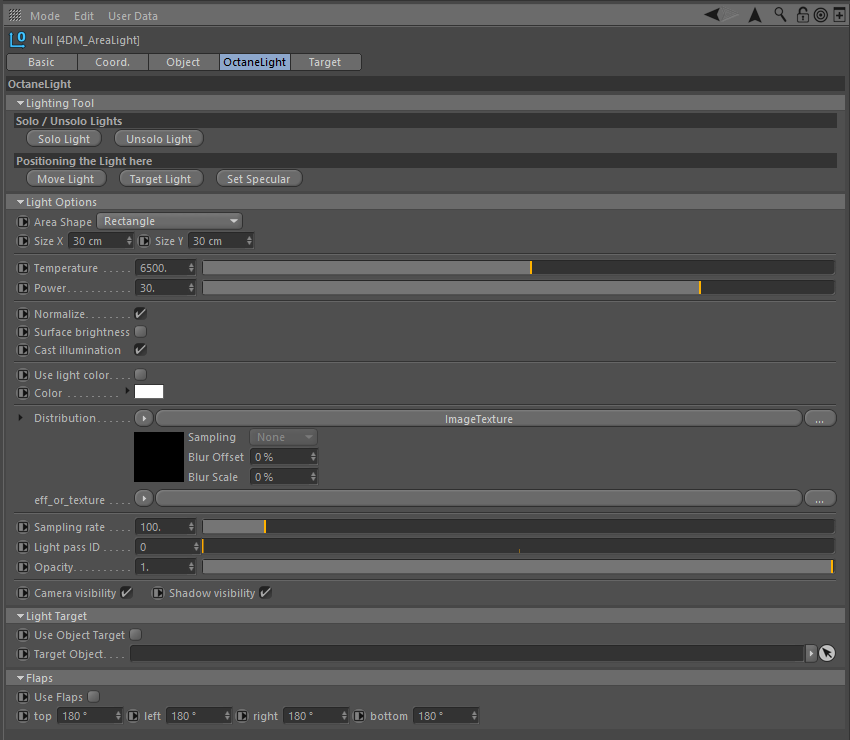The width and height of the screenshot is (850, 740).
Task: Switch to the Coord. tab
Action: pos(113,62)
